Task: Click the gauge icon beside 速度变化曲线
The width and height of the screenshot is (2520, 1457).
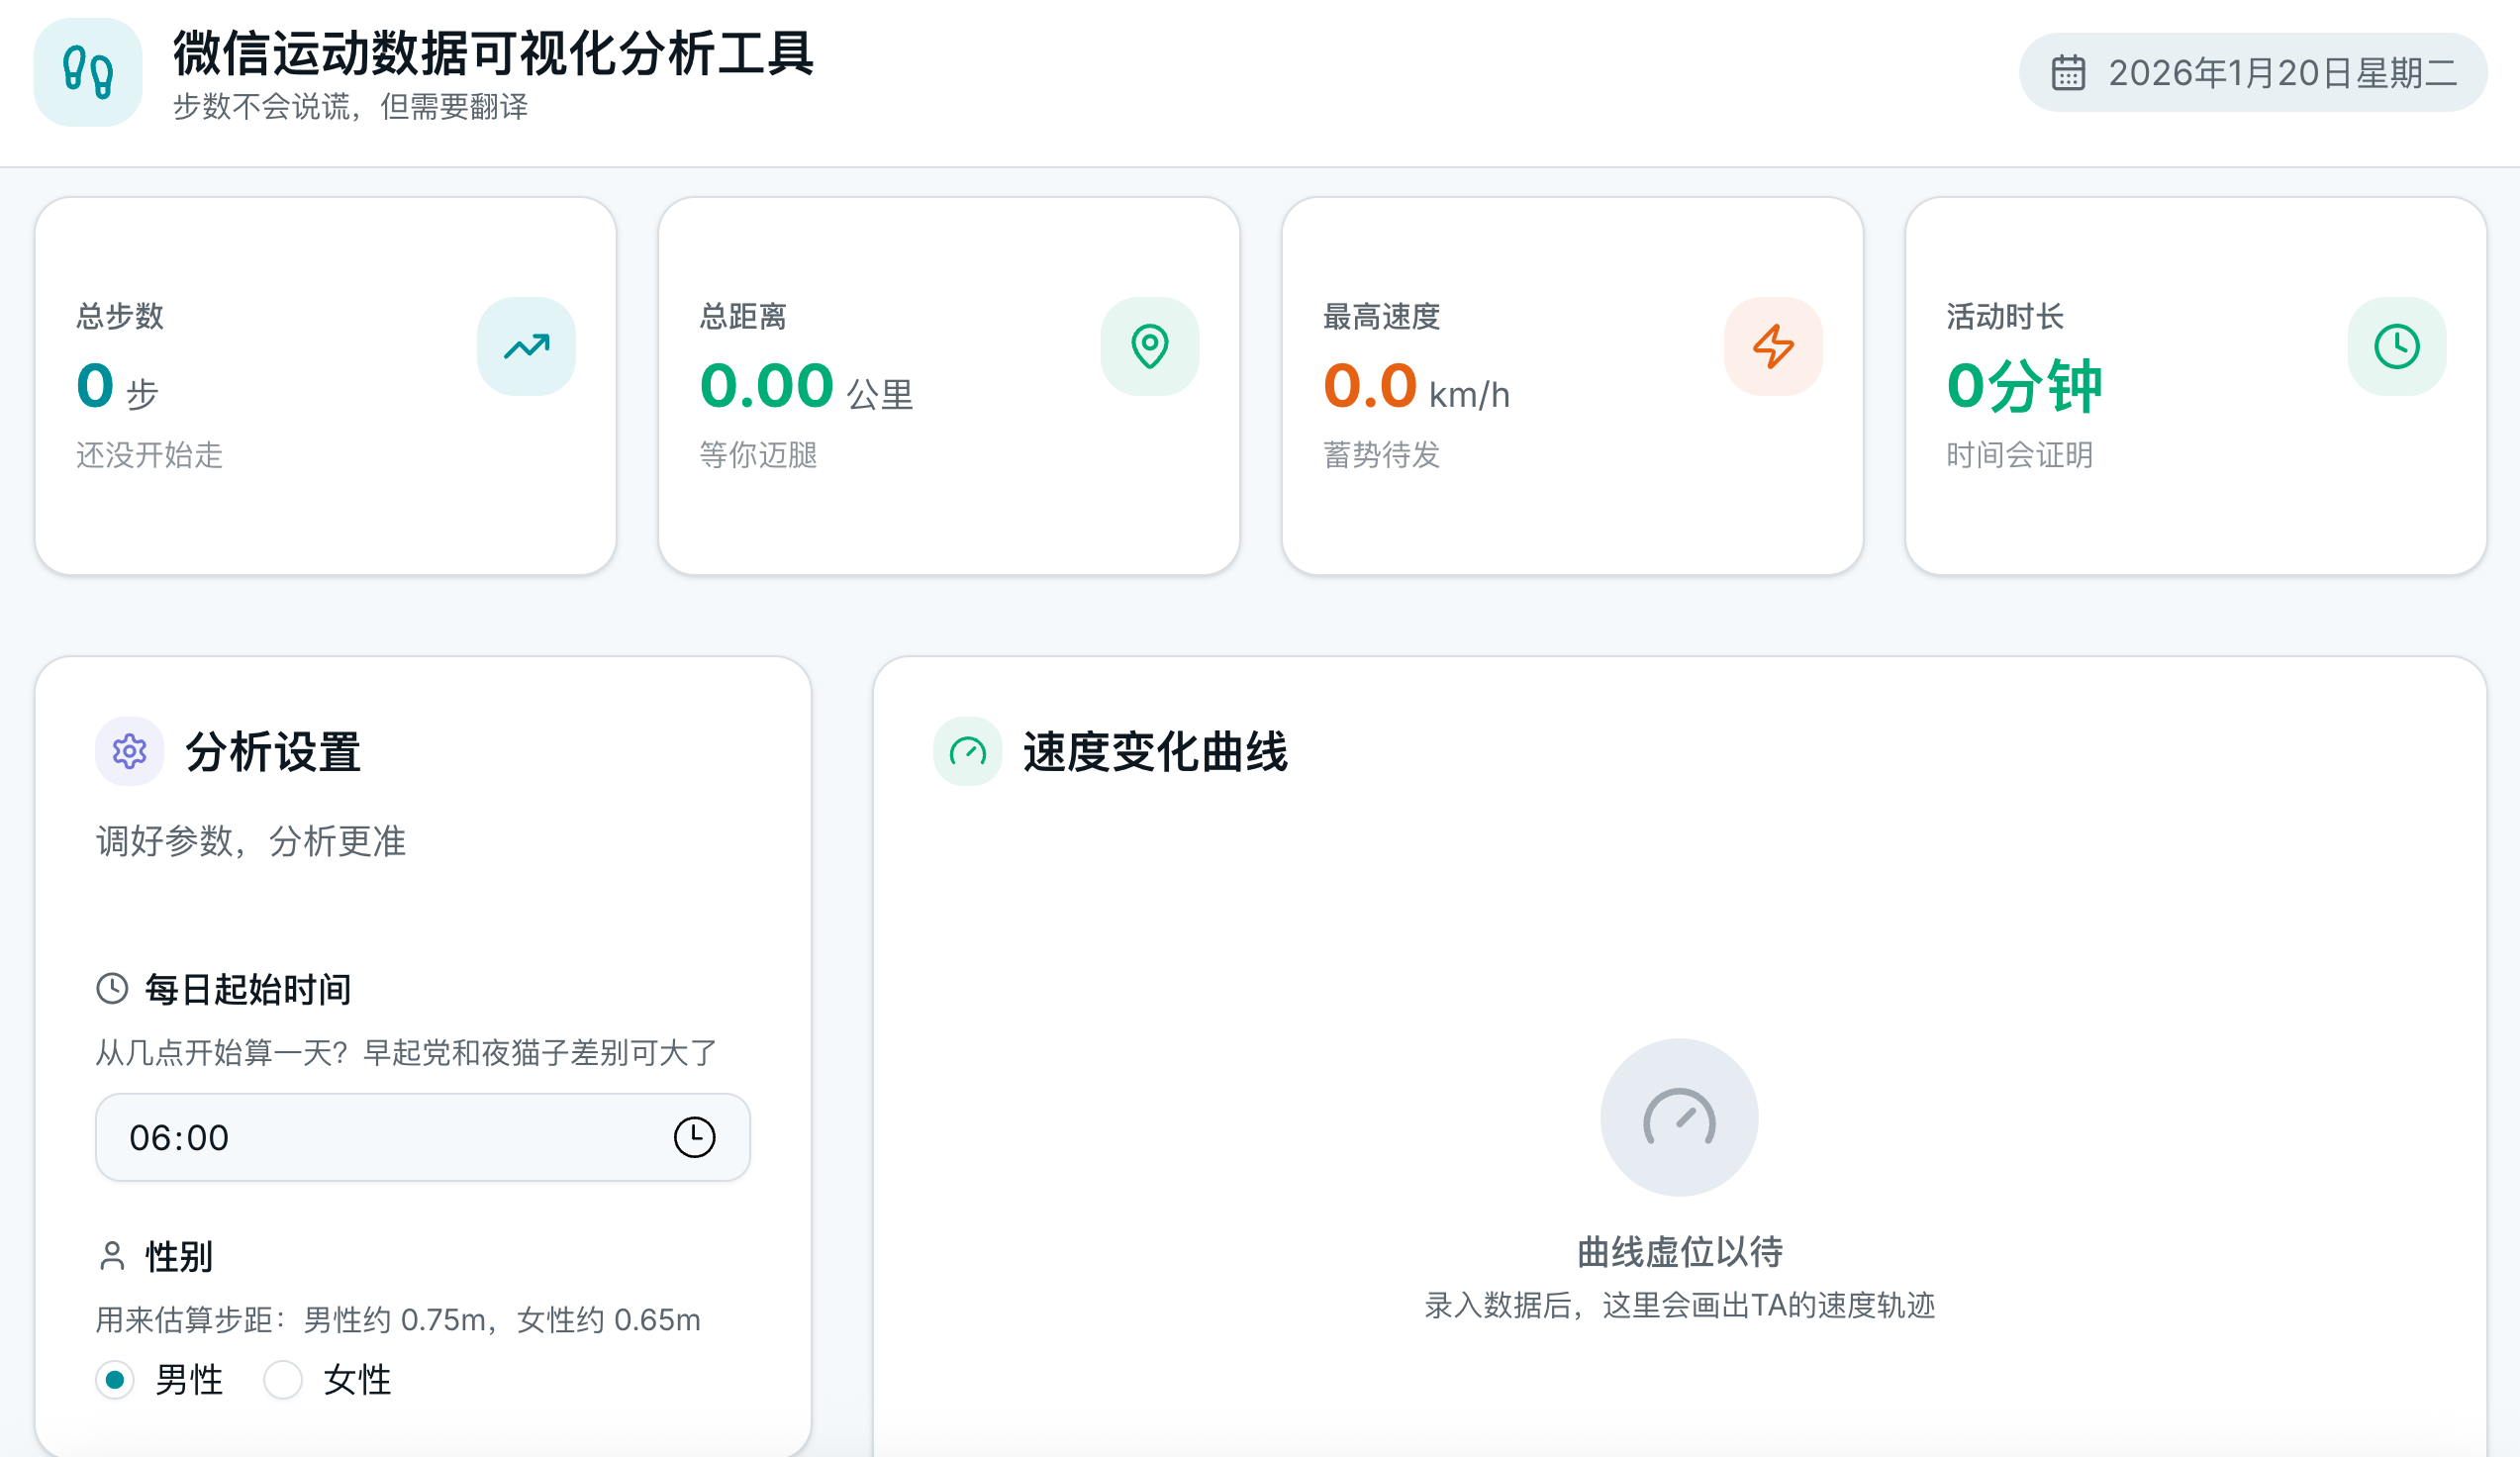Action: (967, 751)
